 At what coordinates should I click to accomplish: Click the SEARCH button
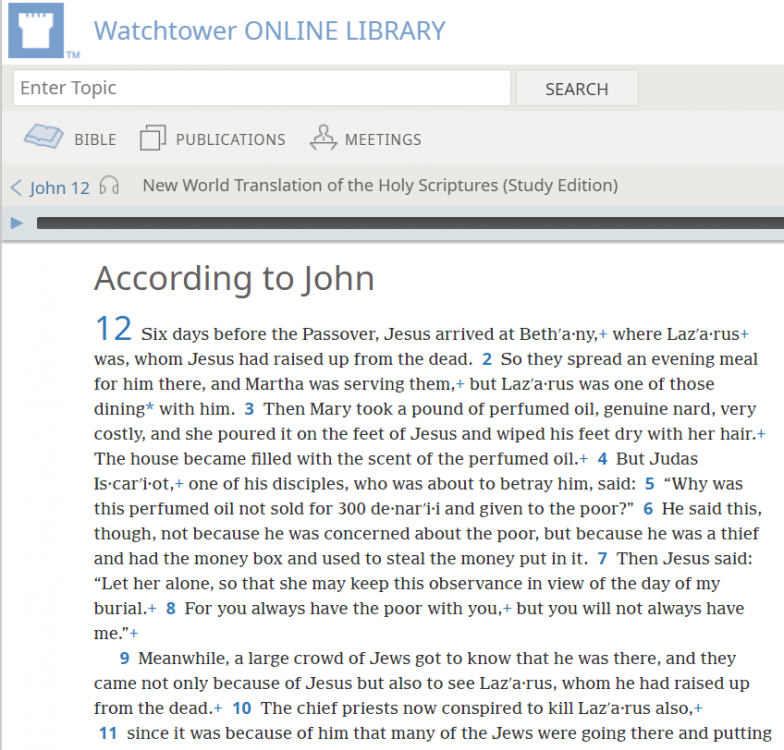[x=577, y=88]
